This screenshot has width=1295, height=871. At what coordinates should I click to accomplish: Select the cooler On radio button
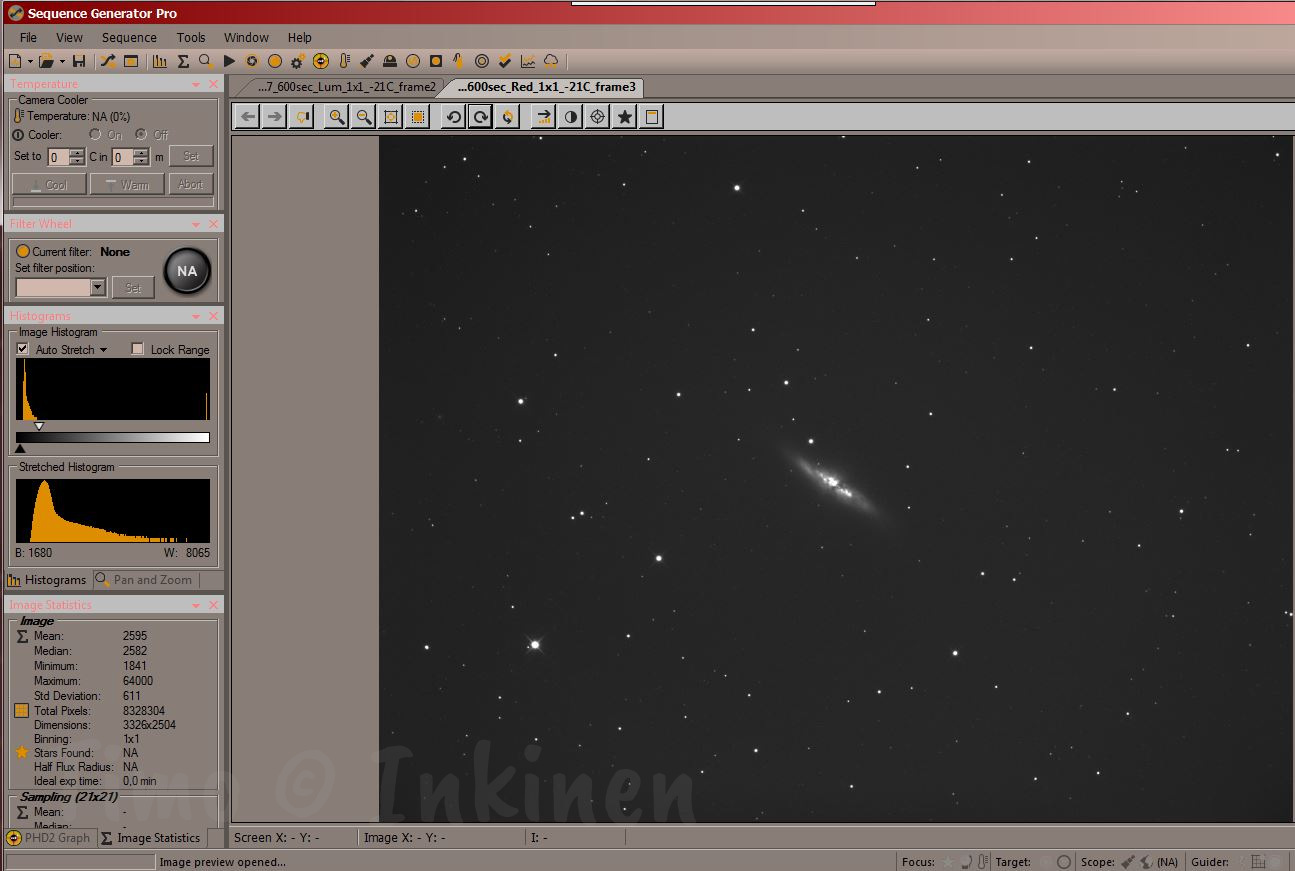96,134
